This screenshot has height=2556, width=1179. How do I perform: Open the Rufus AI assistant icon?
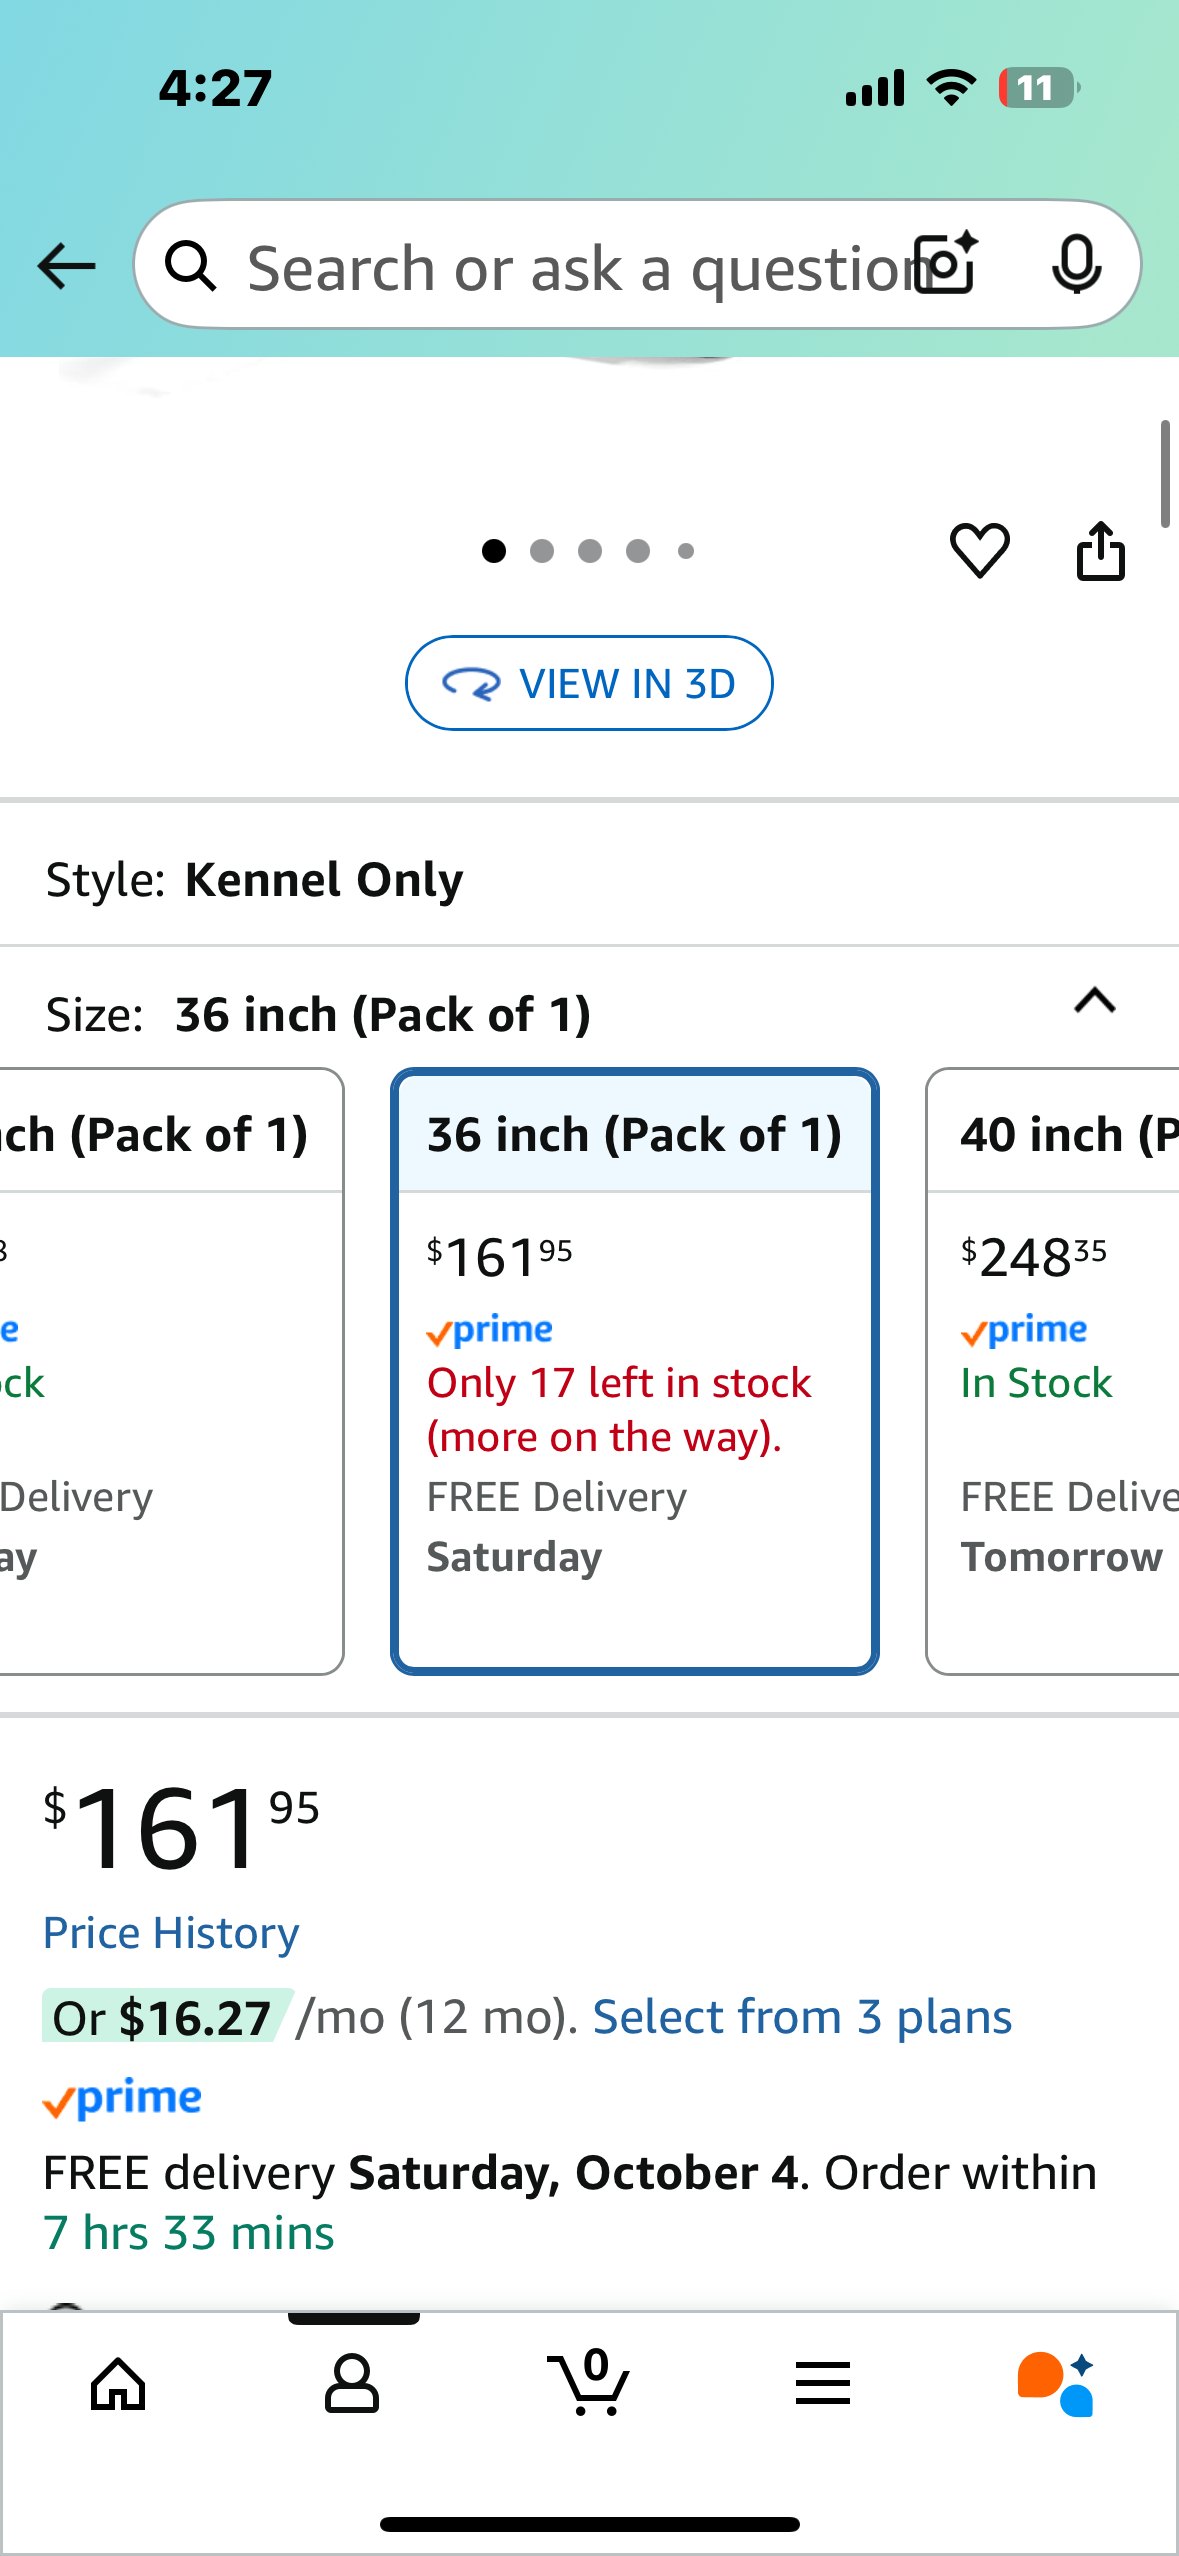tap(1056, 2384)
